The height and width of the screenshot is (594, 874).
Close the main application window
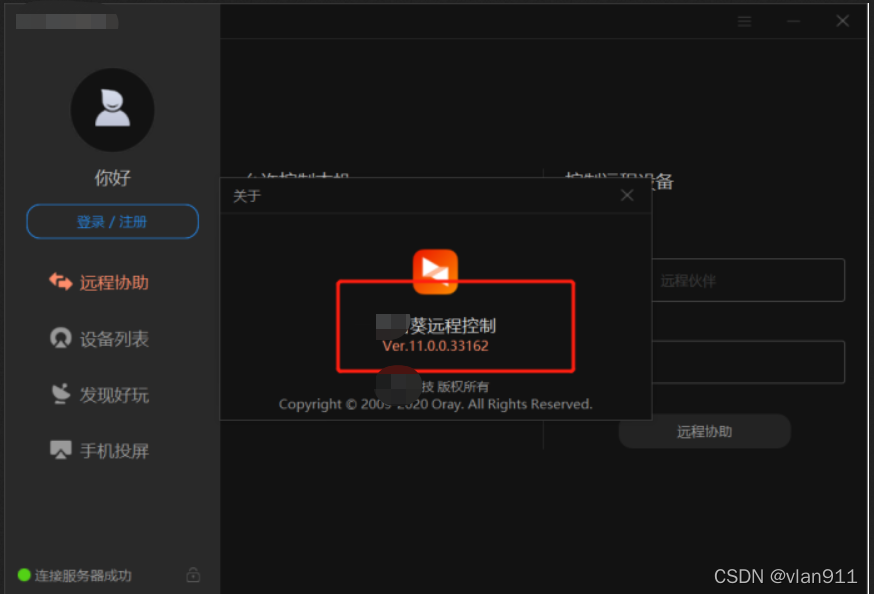coord(843,21)
